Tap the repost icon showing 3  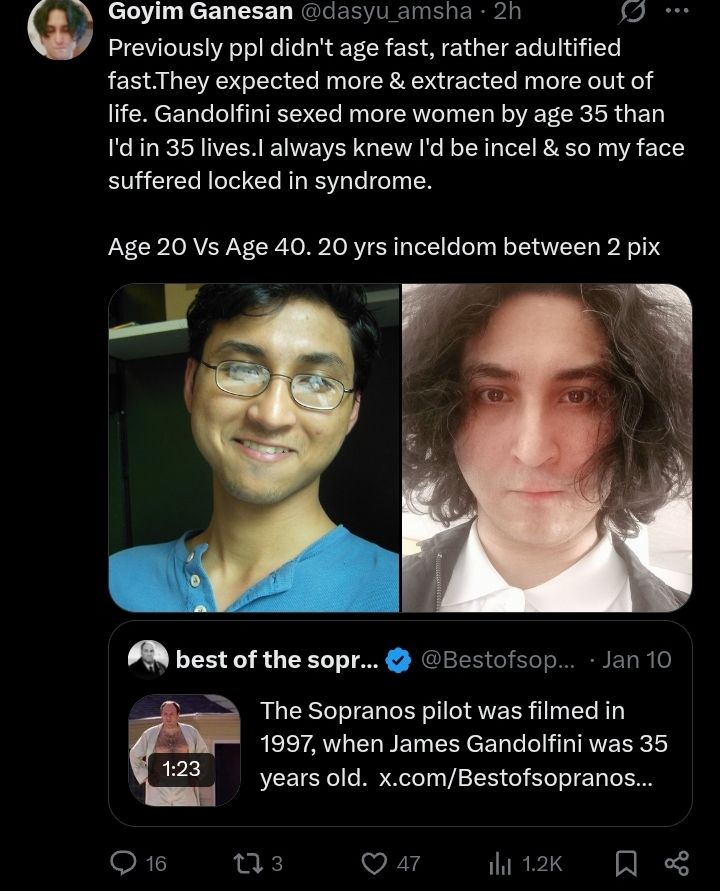(248, 863)
